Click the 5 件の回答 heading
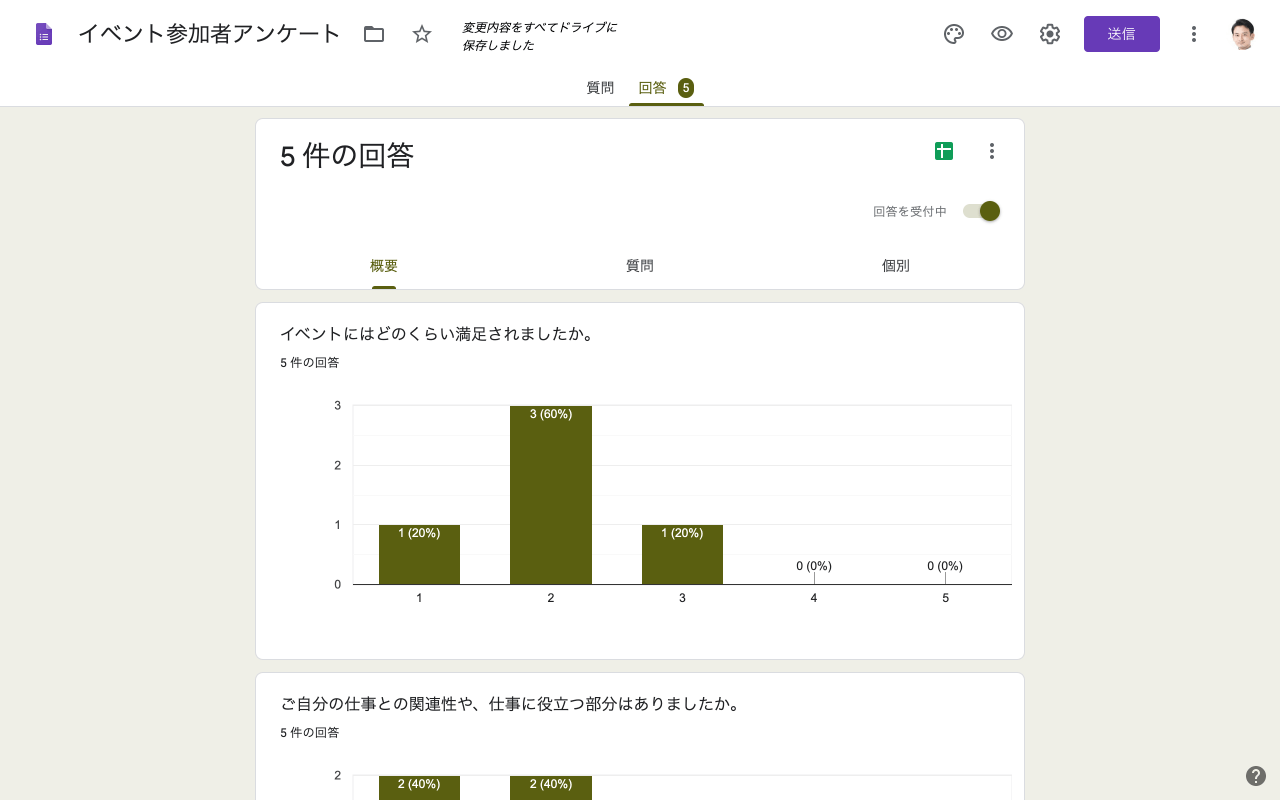 point(347,156)
